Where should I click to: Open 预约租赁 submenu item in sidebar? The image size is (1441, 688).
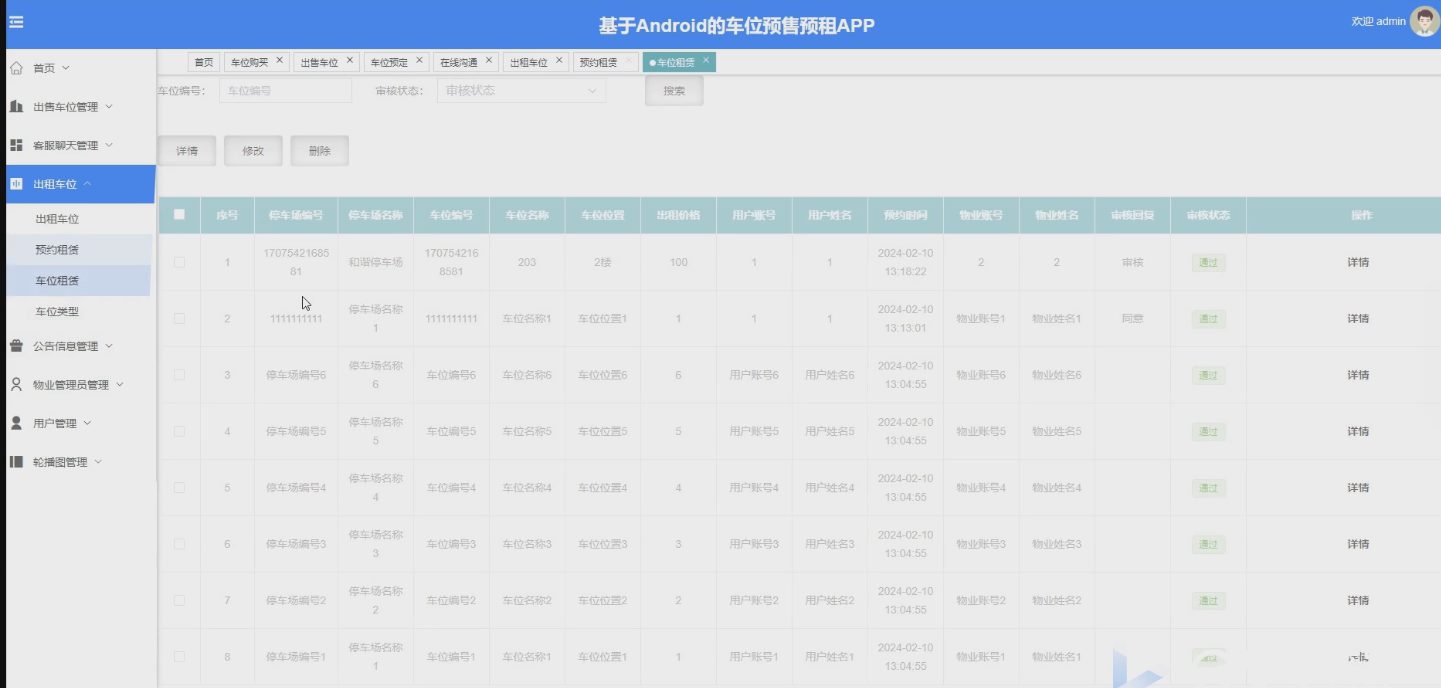click(57, 250)
